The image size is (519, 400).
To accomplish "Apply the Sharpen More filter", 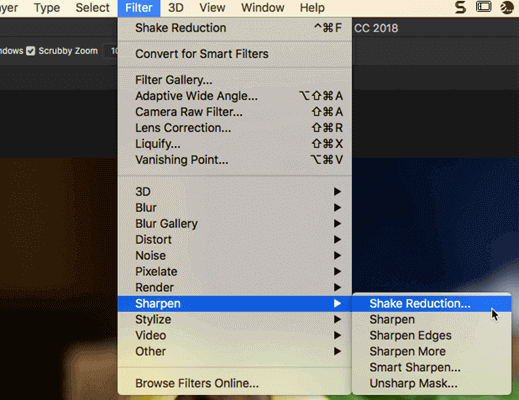I will coord(432,352).
